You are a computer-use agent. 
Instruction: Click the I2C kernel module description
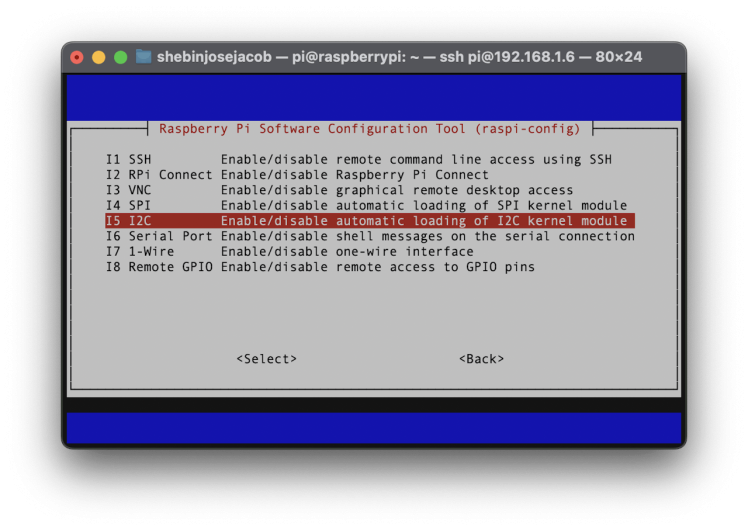424,220
